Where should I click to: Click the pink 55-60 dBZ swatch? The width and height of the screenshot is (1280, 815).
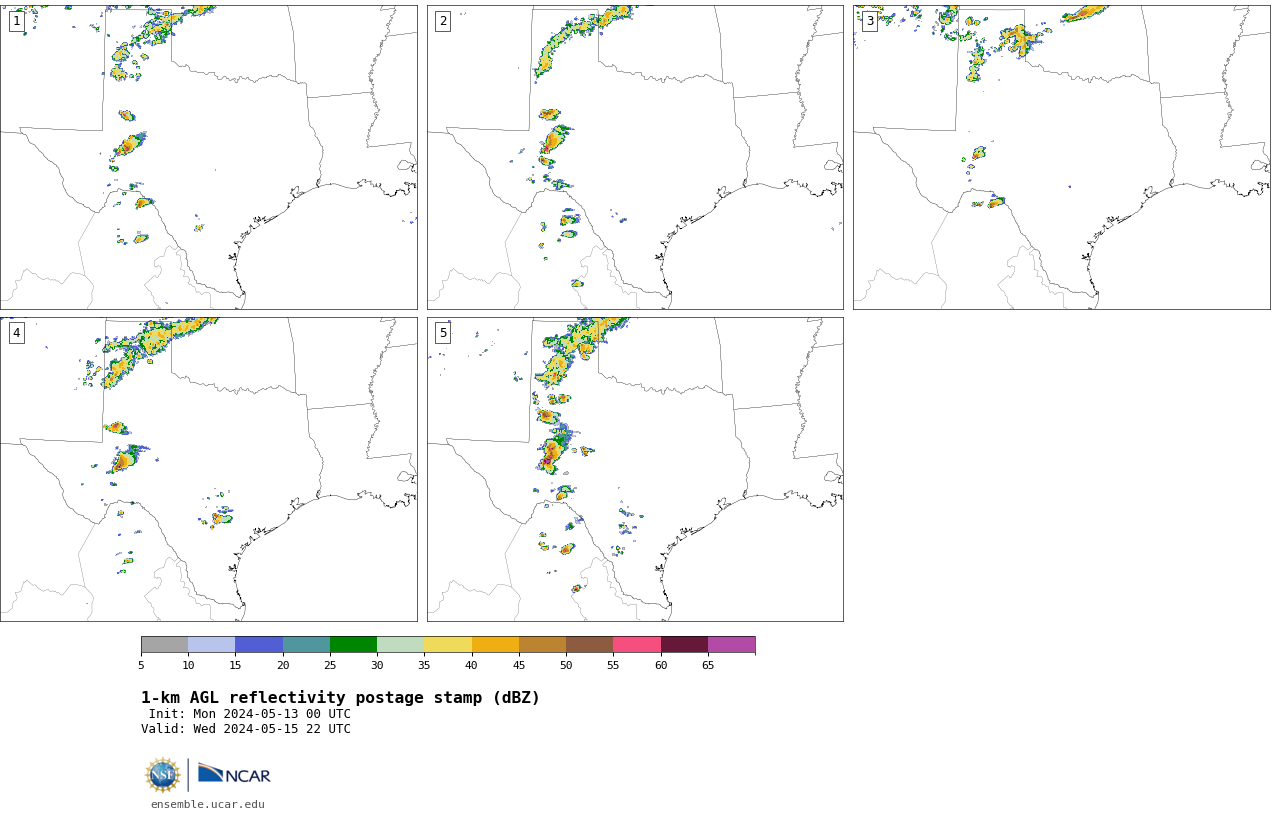click(x=637, y=644)
